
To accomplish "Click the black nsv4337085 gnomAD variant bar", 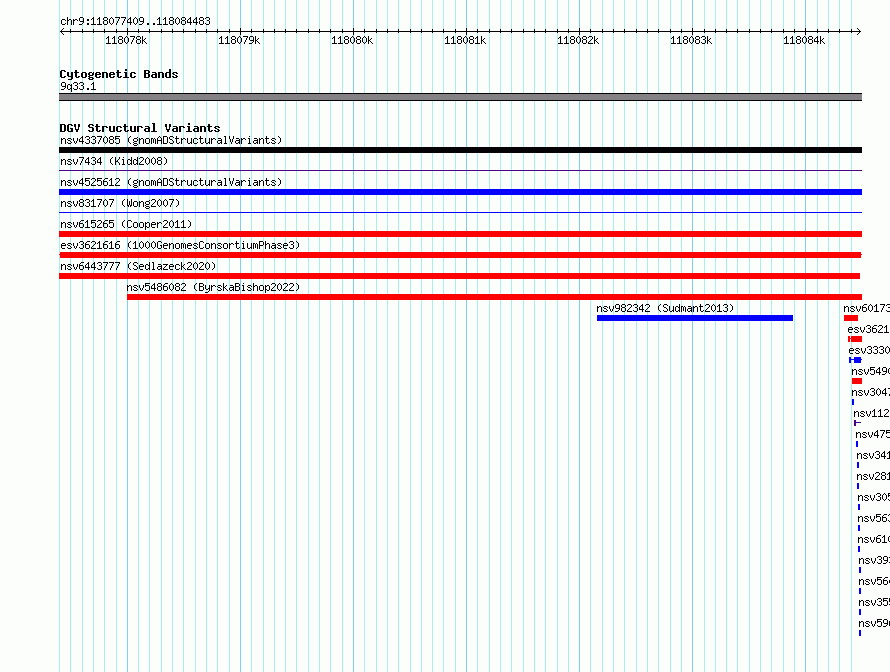I will pyautogui.click(x=460, y=150).
